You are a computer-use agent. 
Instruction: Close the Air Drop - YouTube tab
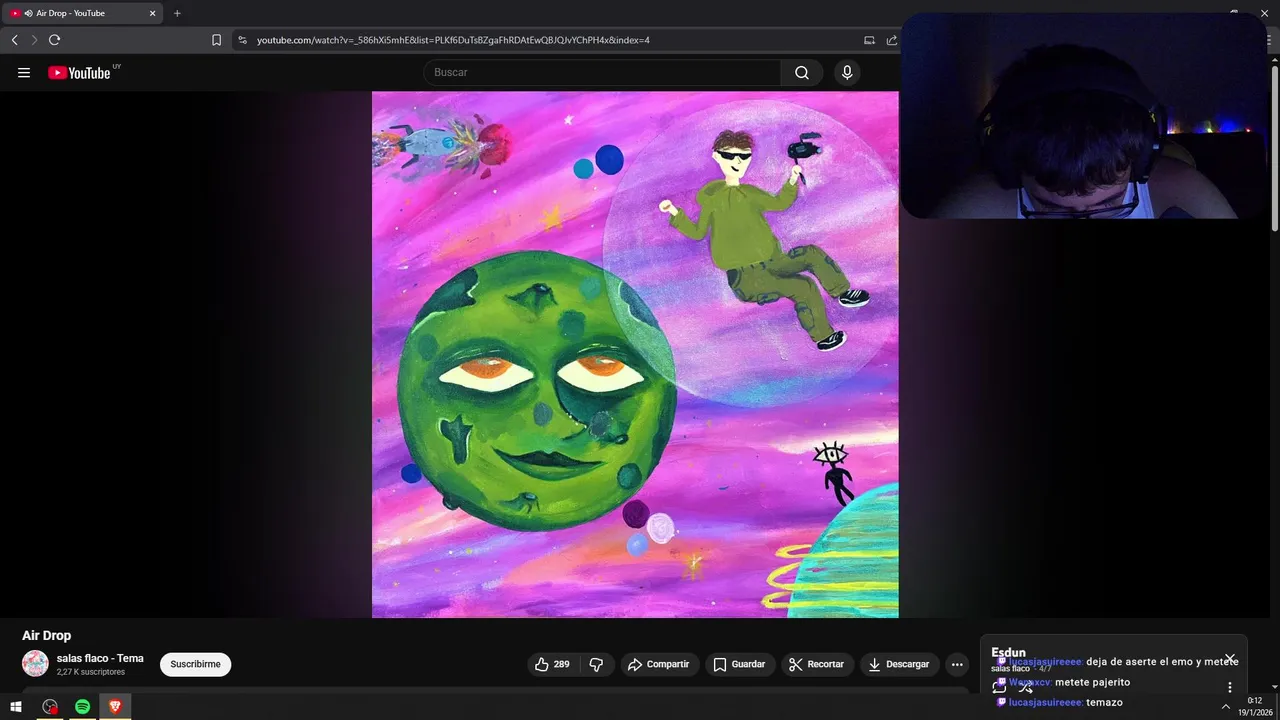point(152,13)
